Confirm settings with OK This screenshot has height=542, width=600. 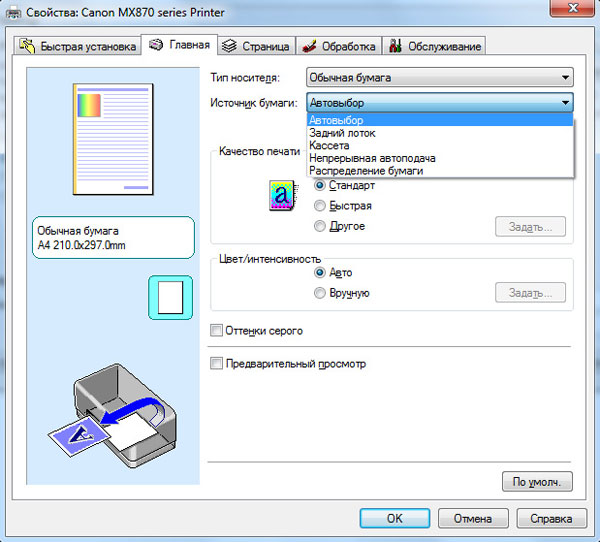[x=395, y=518]
